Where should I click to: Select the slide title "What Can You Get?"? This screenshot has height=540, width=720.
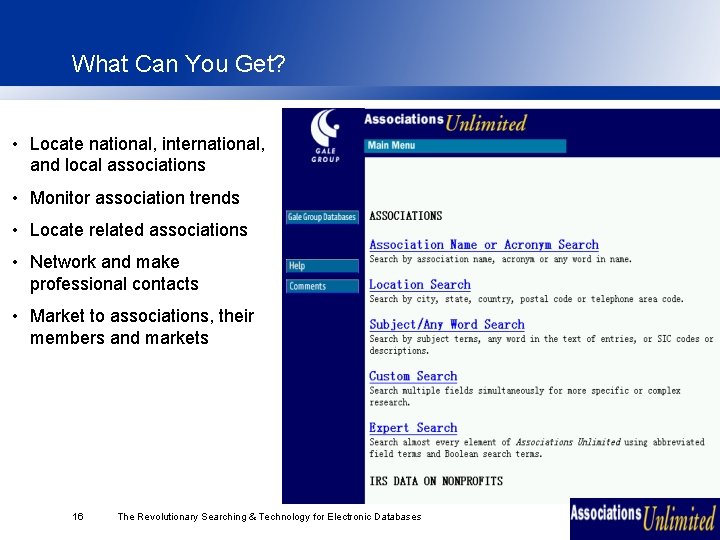(179, 63)
